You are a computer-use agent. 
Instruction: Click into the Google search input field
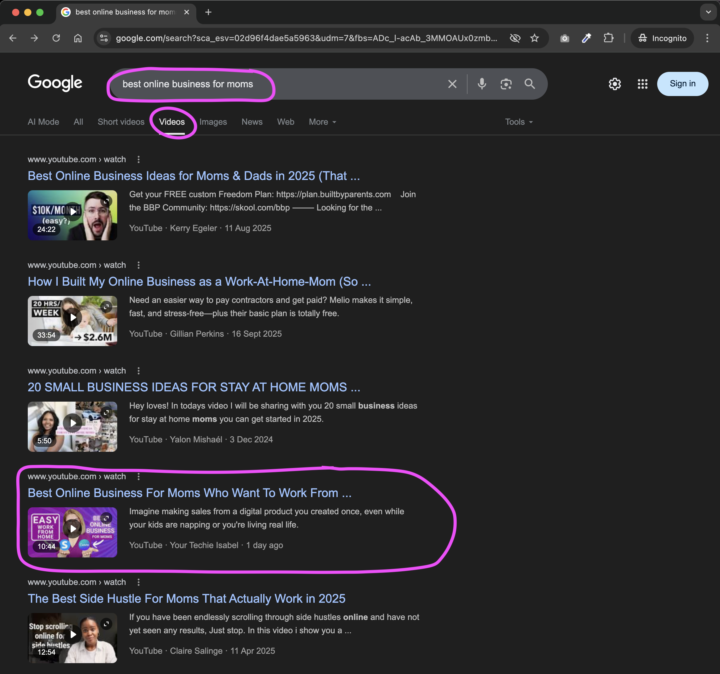click(x=280, y=84)
